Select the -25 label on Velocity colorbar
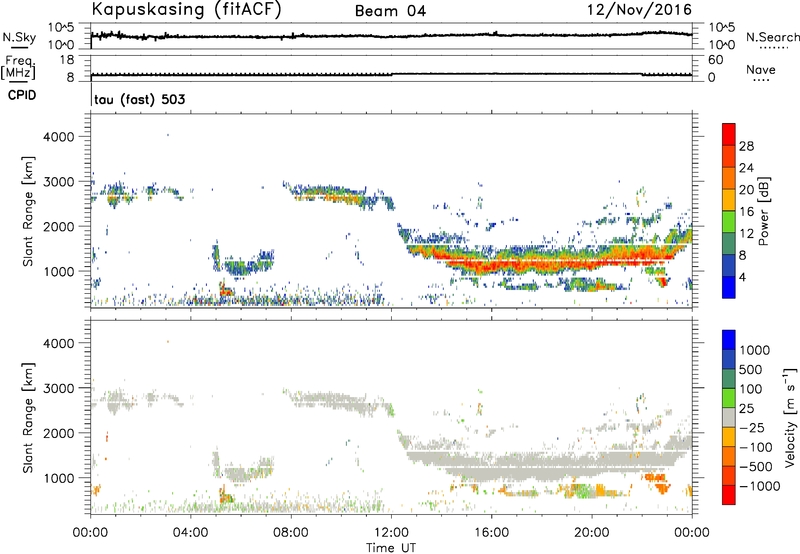The image size is (800, 554). click(x=752, y=427)
